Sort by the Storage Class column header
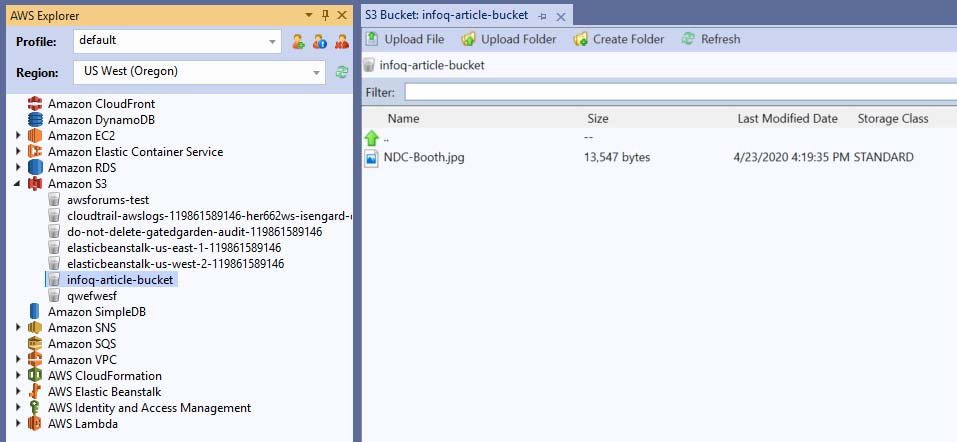Screen dimensions: 957x442 tap(893, 119)
